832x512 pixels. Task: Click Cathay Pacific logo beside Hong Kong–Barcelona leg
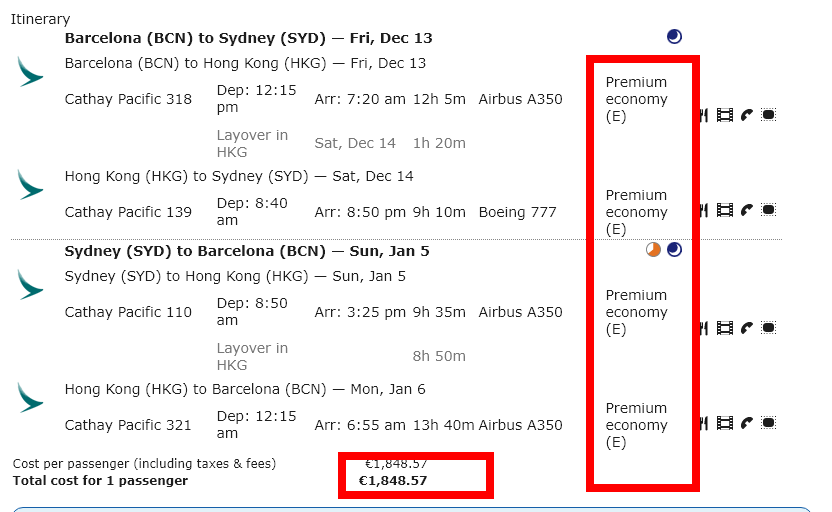[x=31, y=398]
